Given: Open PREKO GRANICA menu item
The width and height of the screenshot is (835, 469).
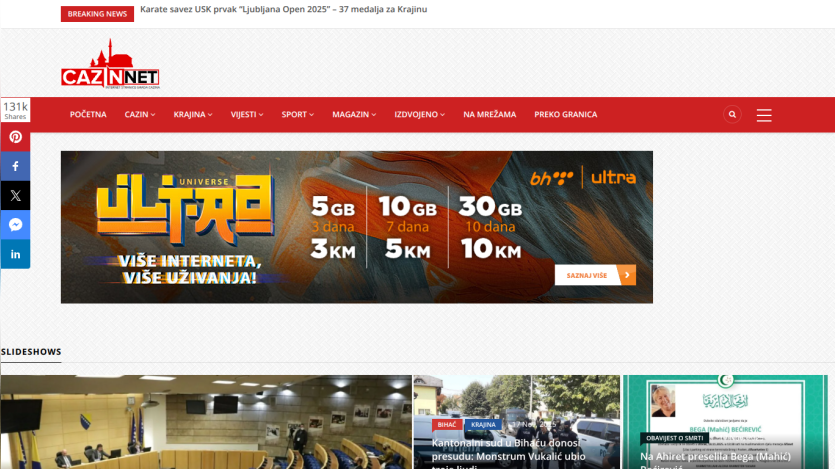Looking at the screenshot, I should click(566, 114).
